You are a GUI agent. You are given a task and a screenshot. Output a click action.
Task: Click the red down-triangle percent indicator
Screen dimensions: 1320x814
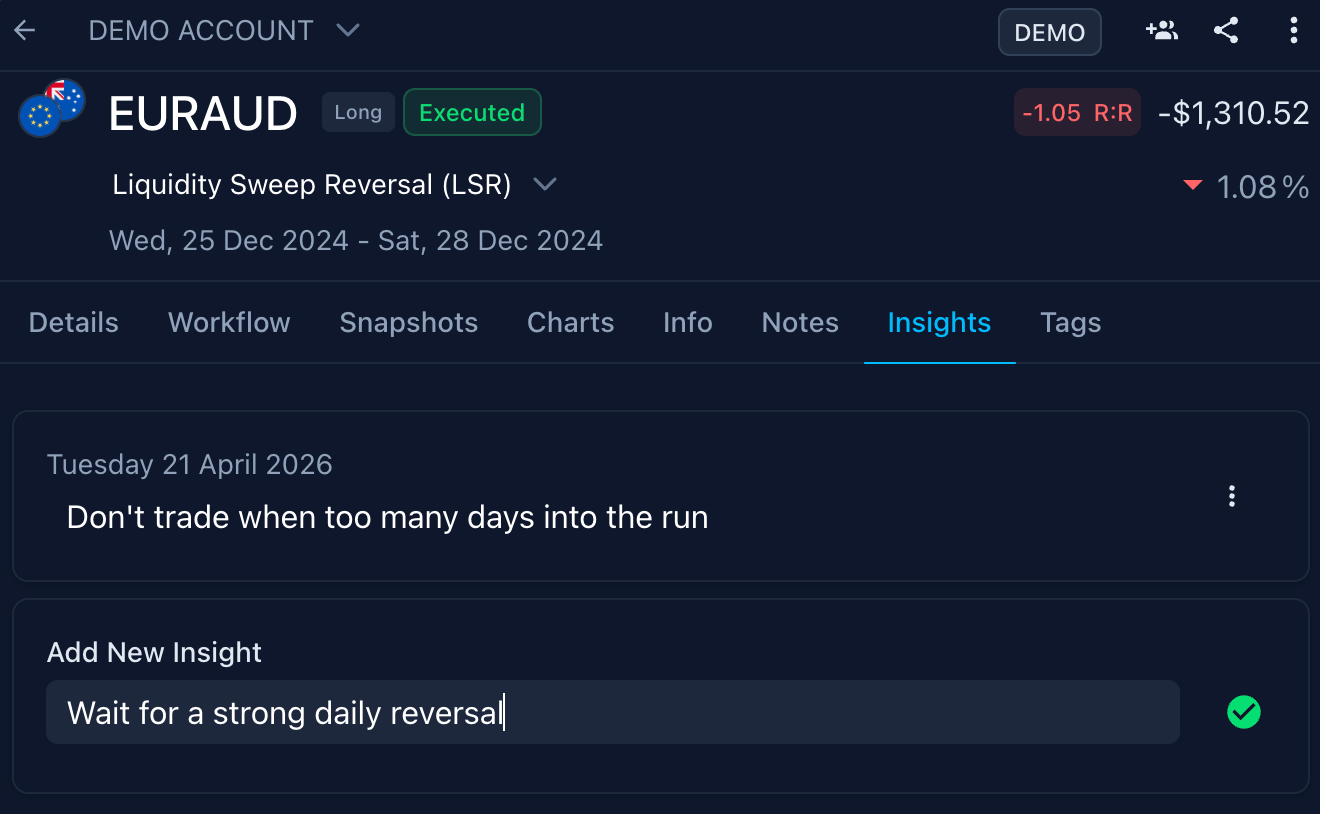click(x=1192, y=185)
